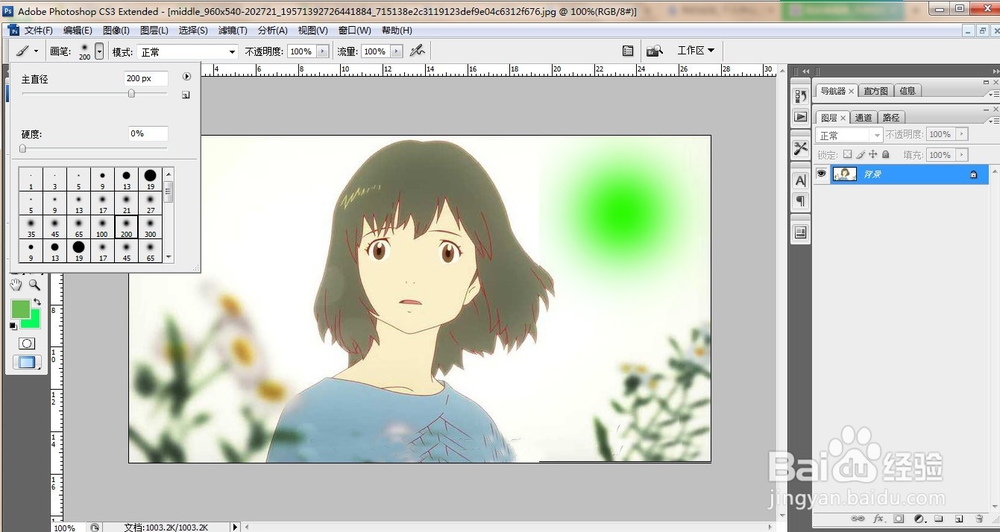Toggle lock position
The image size is (1000, 532).
coord(873,154)
